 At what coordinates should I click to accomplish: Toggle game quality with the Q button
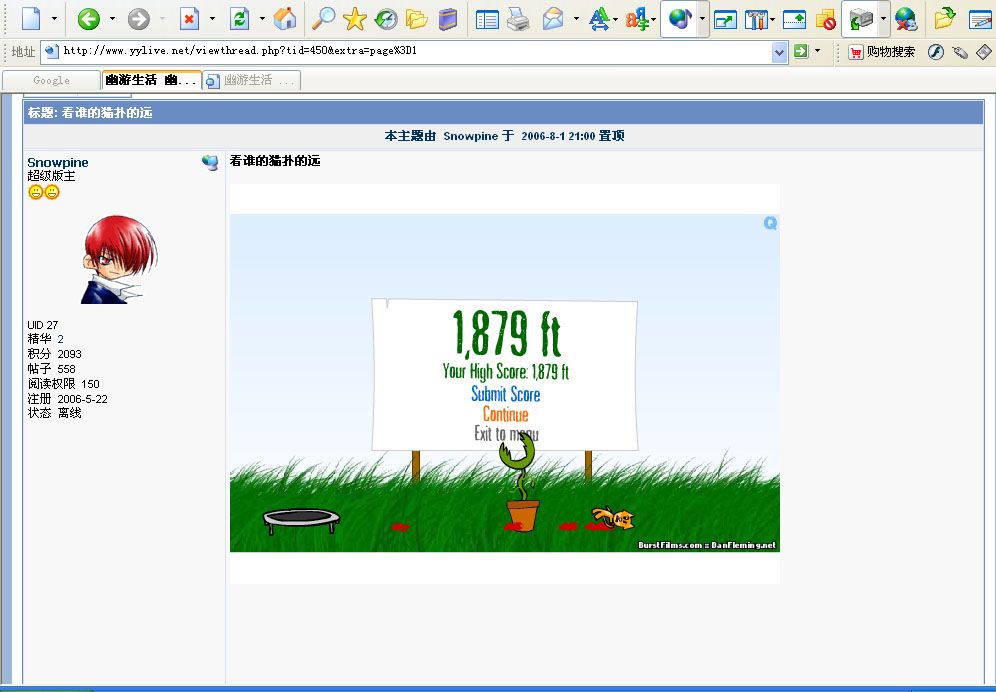point(771,222)
